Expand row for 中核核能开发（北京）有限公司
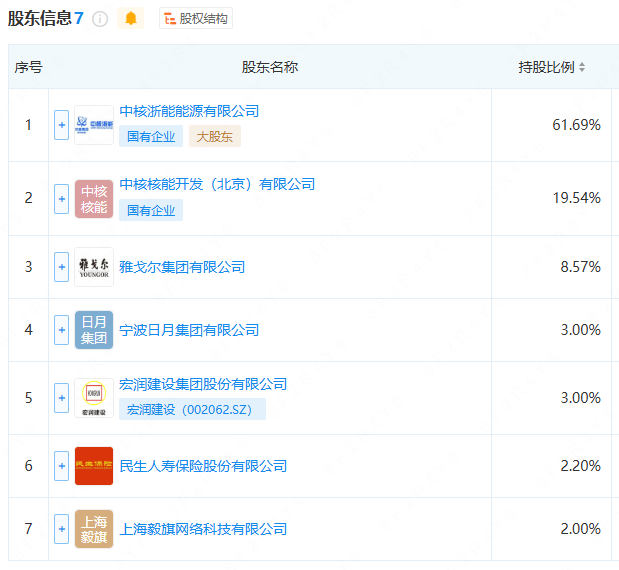This screenshot has width=619, height=570. 61,198
